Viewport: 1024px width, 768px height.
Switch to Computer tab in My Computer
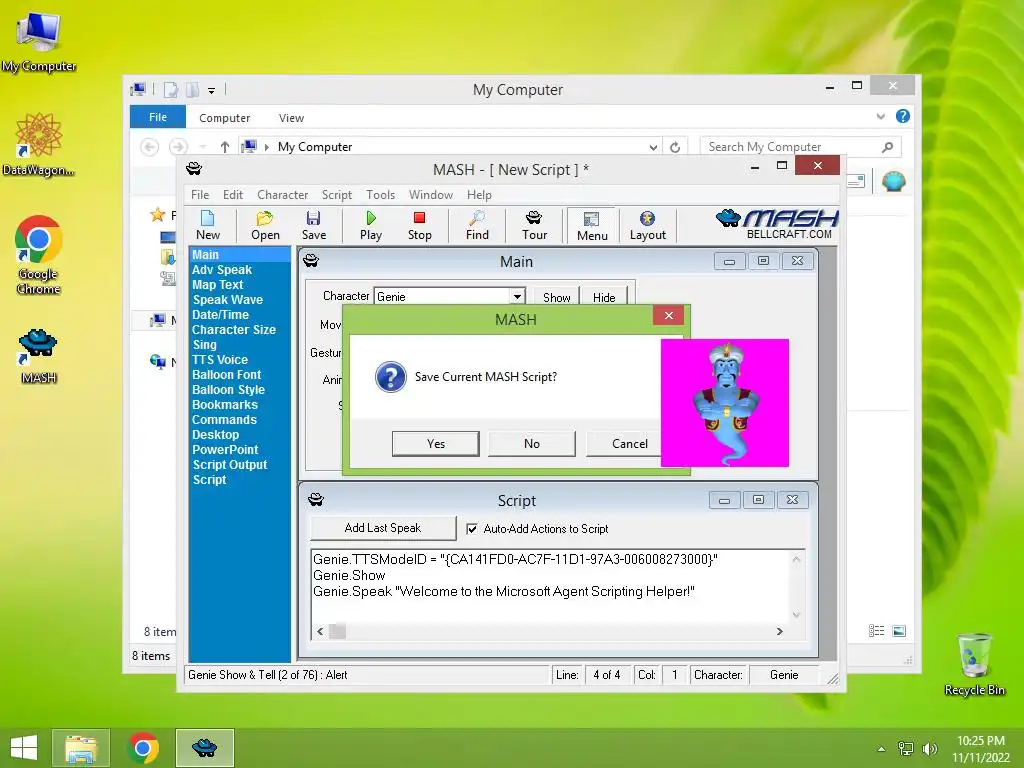coord(225,118)
